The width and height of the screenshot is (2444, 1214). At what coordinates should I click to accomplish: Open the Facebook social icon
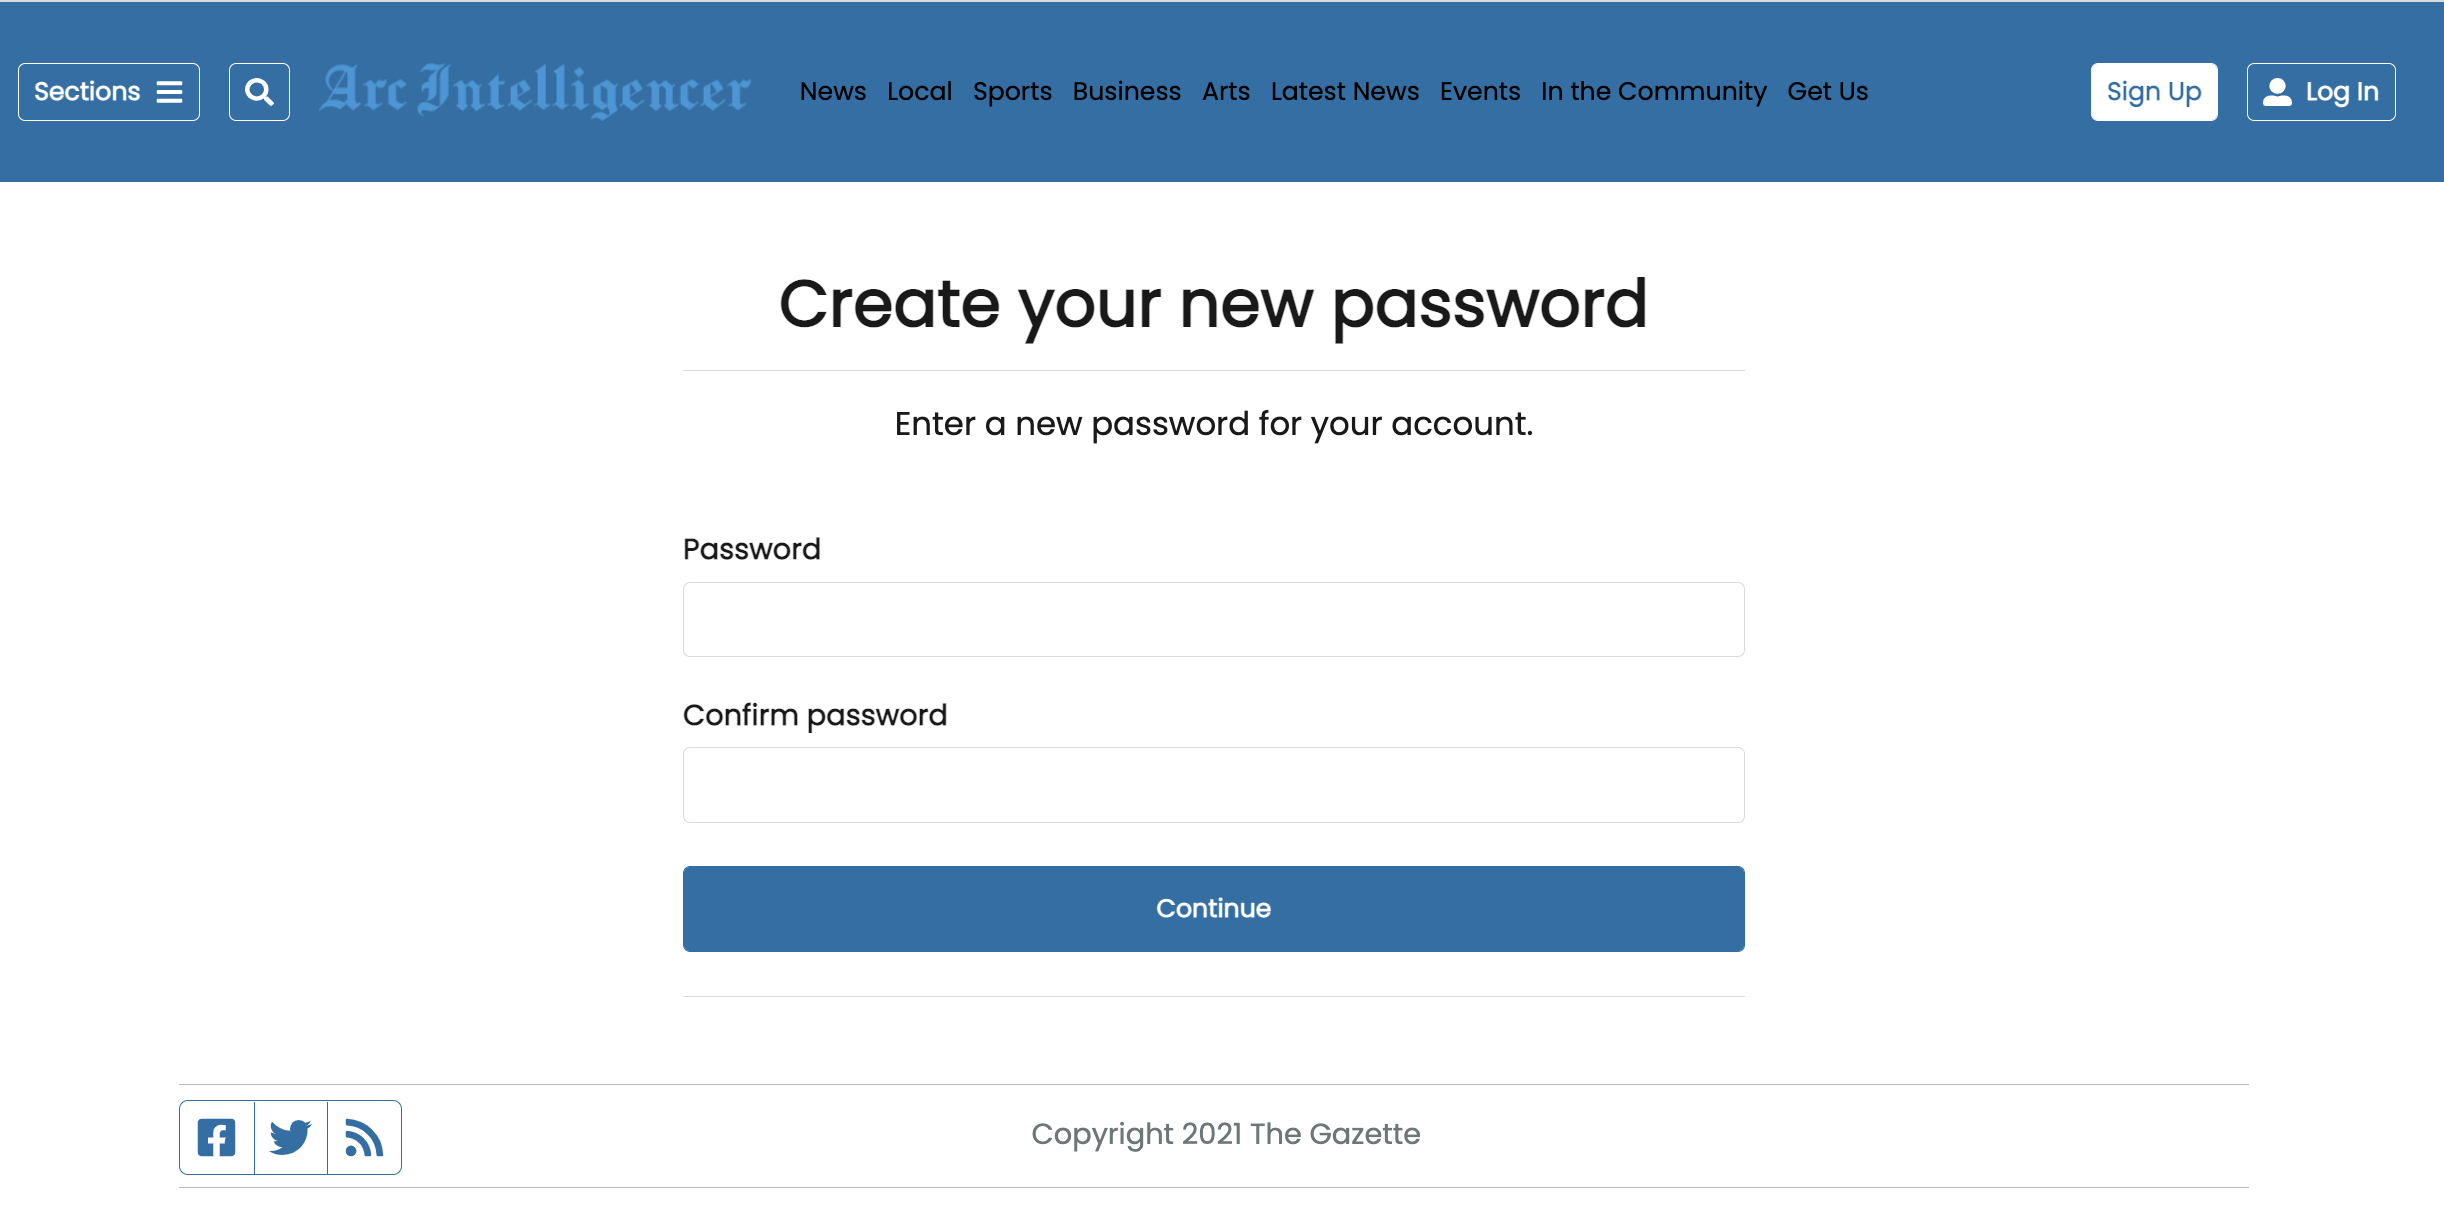[217, 1137]
